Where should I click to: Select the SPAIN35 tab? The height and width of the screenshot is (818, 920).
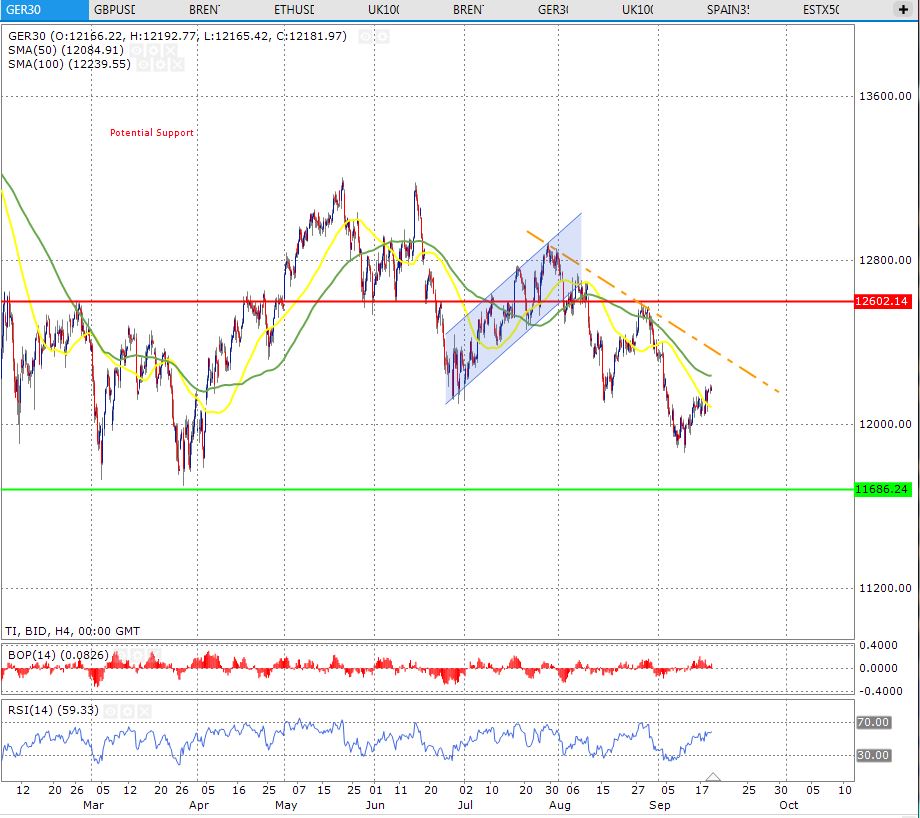pyautogui.click(x=728, y=9)
